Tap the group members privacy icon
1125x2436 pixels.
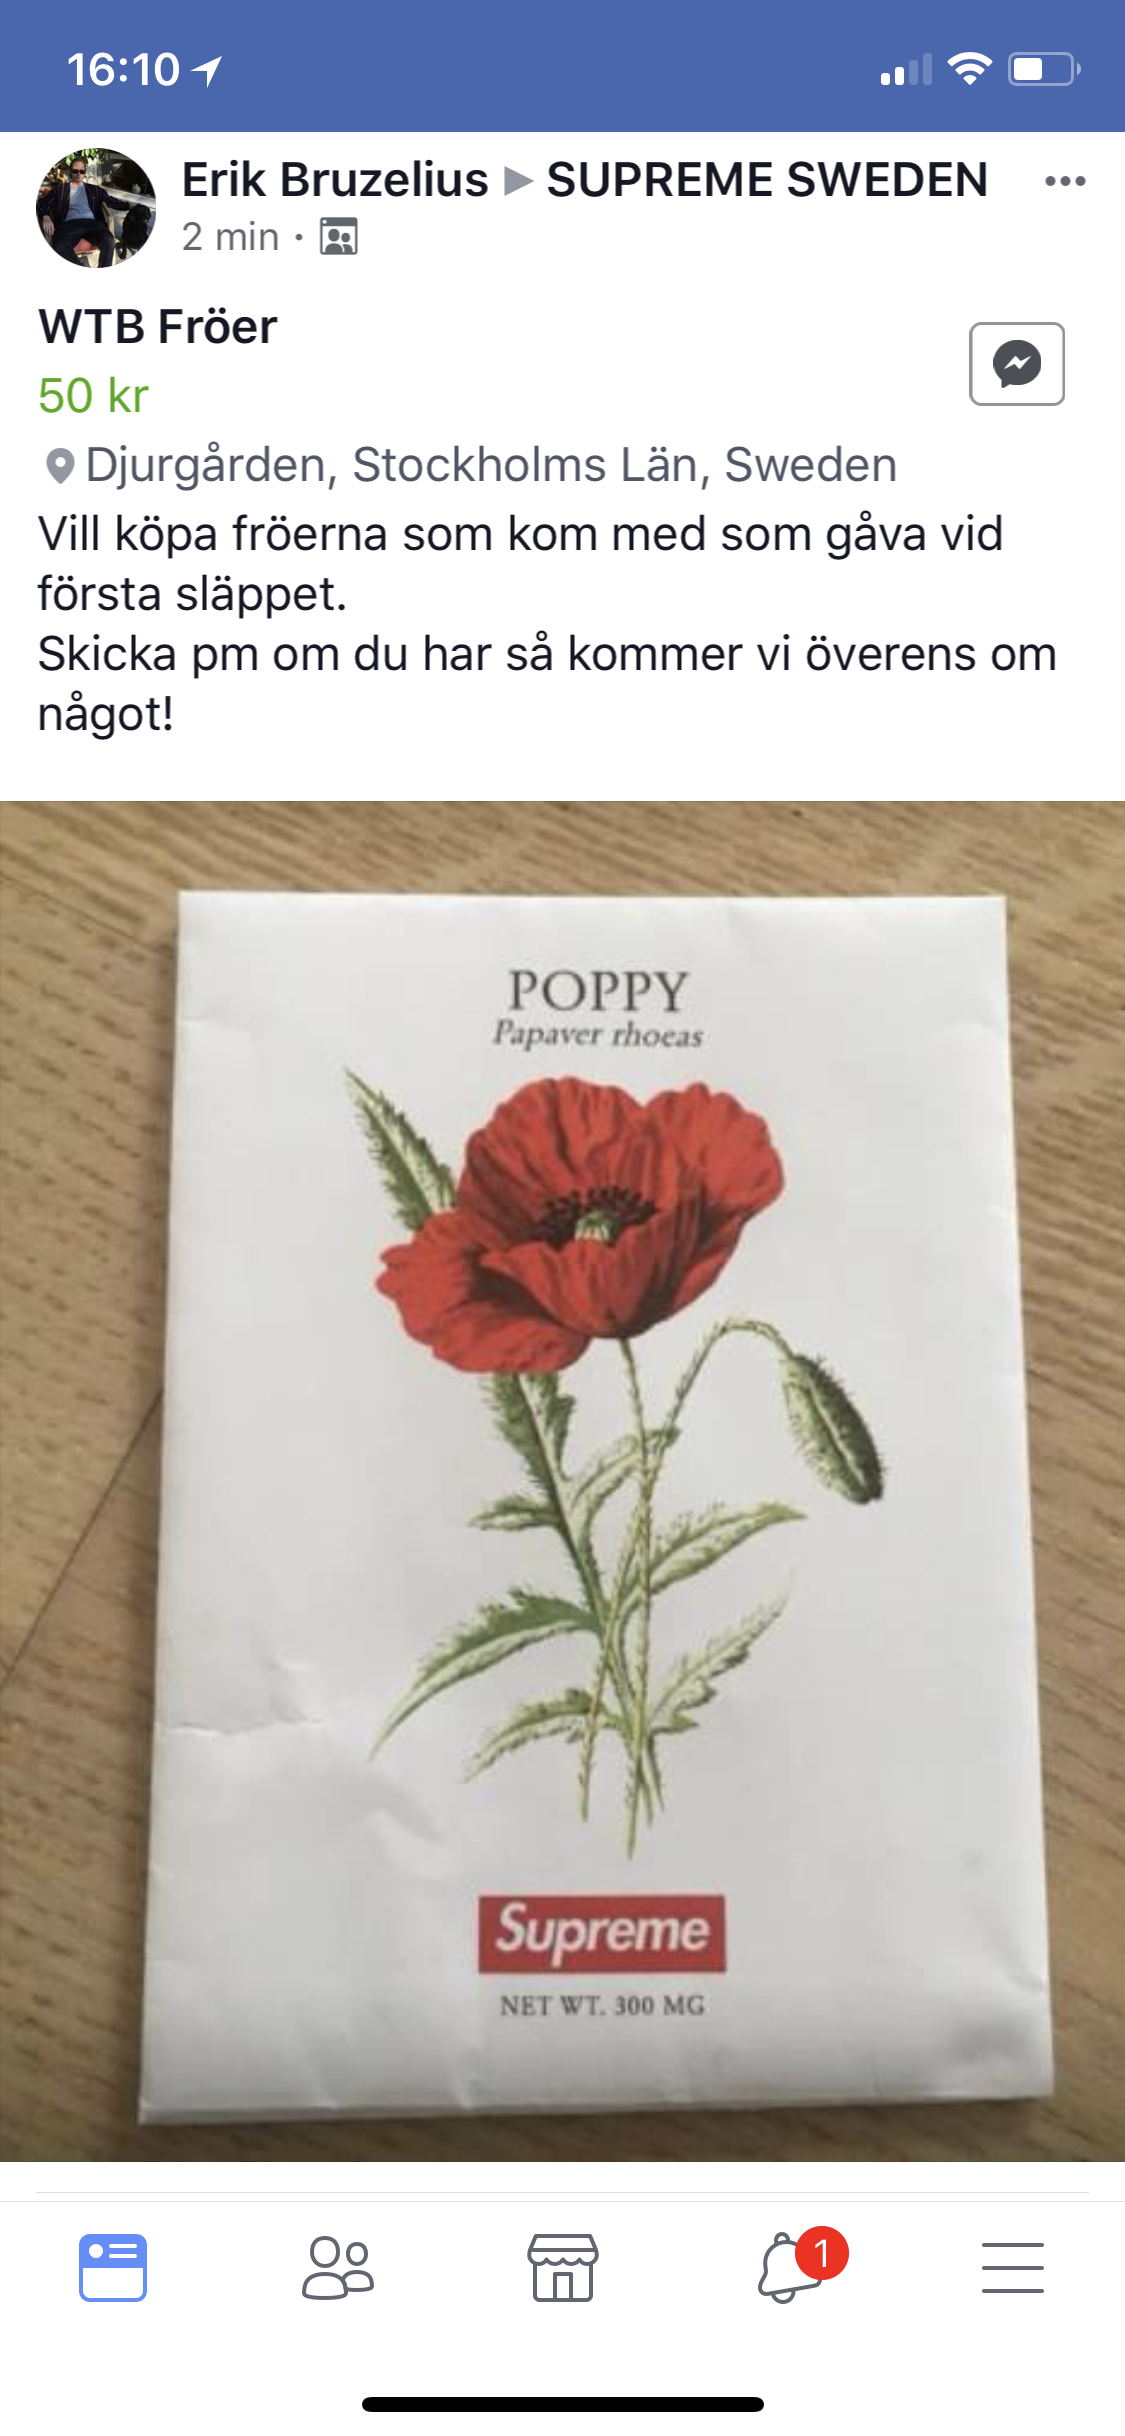(x=339, y=237)
